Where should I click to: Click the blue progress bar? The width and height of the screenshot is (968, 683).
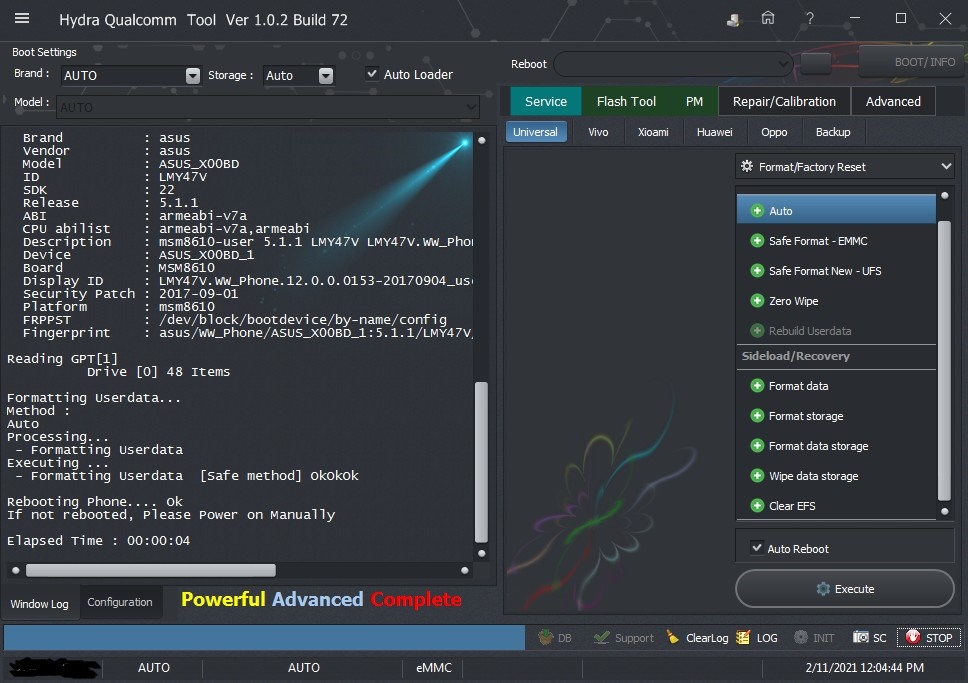pos(264,637)
